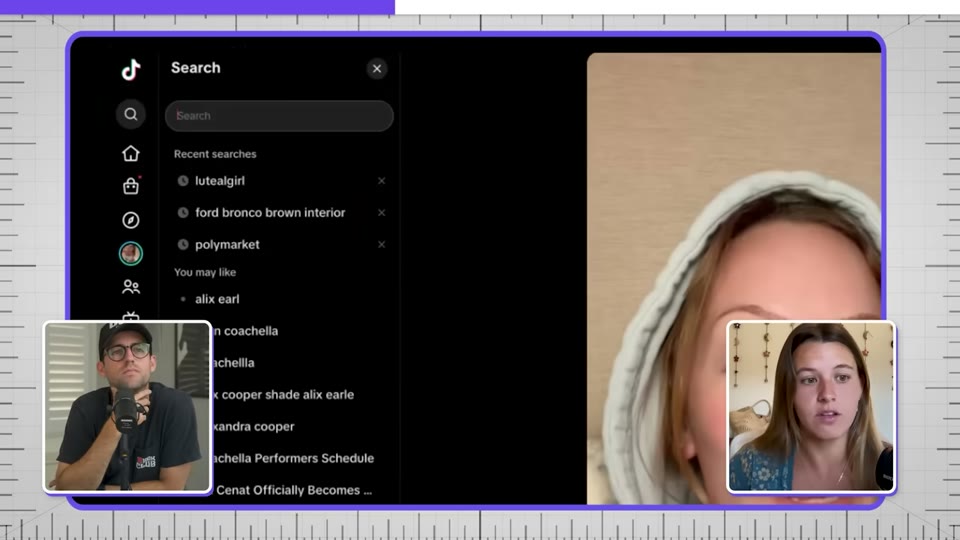Click clock icon beside ford bronco search
This screenshot has height=540, width=960.
(x=182, y=212)
